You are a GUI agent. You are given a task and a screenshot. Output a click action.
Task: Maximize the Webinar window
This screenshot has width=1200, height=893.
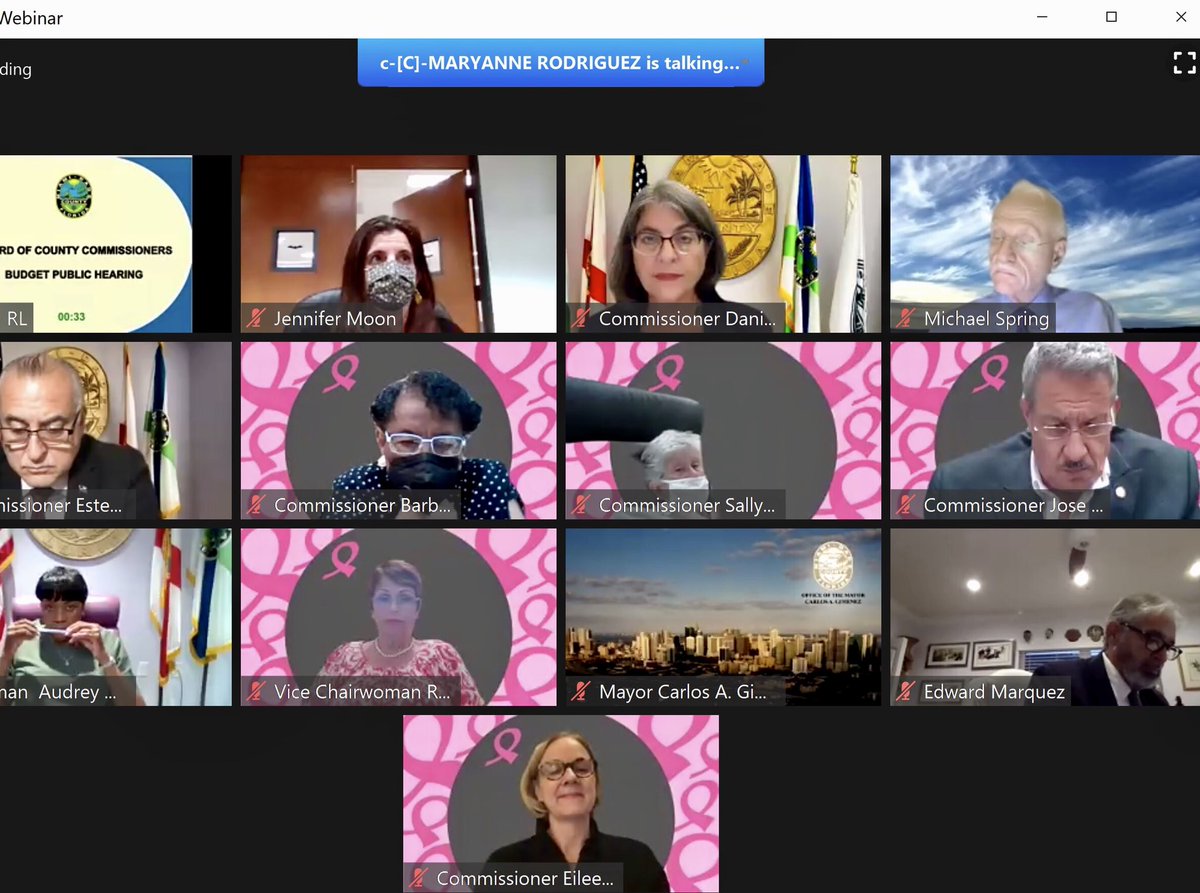pyautogui.click(x=1111, y=17)
